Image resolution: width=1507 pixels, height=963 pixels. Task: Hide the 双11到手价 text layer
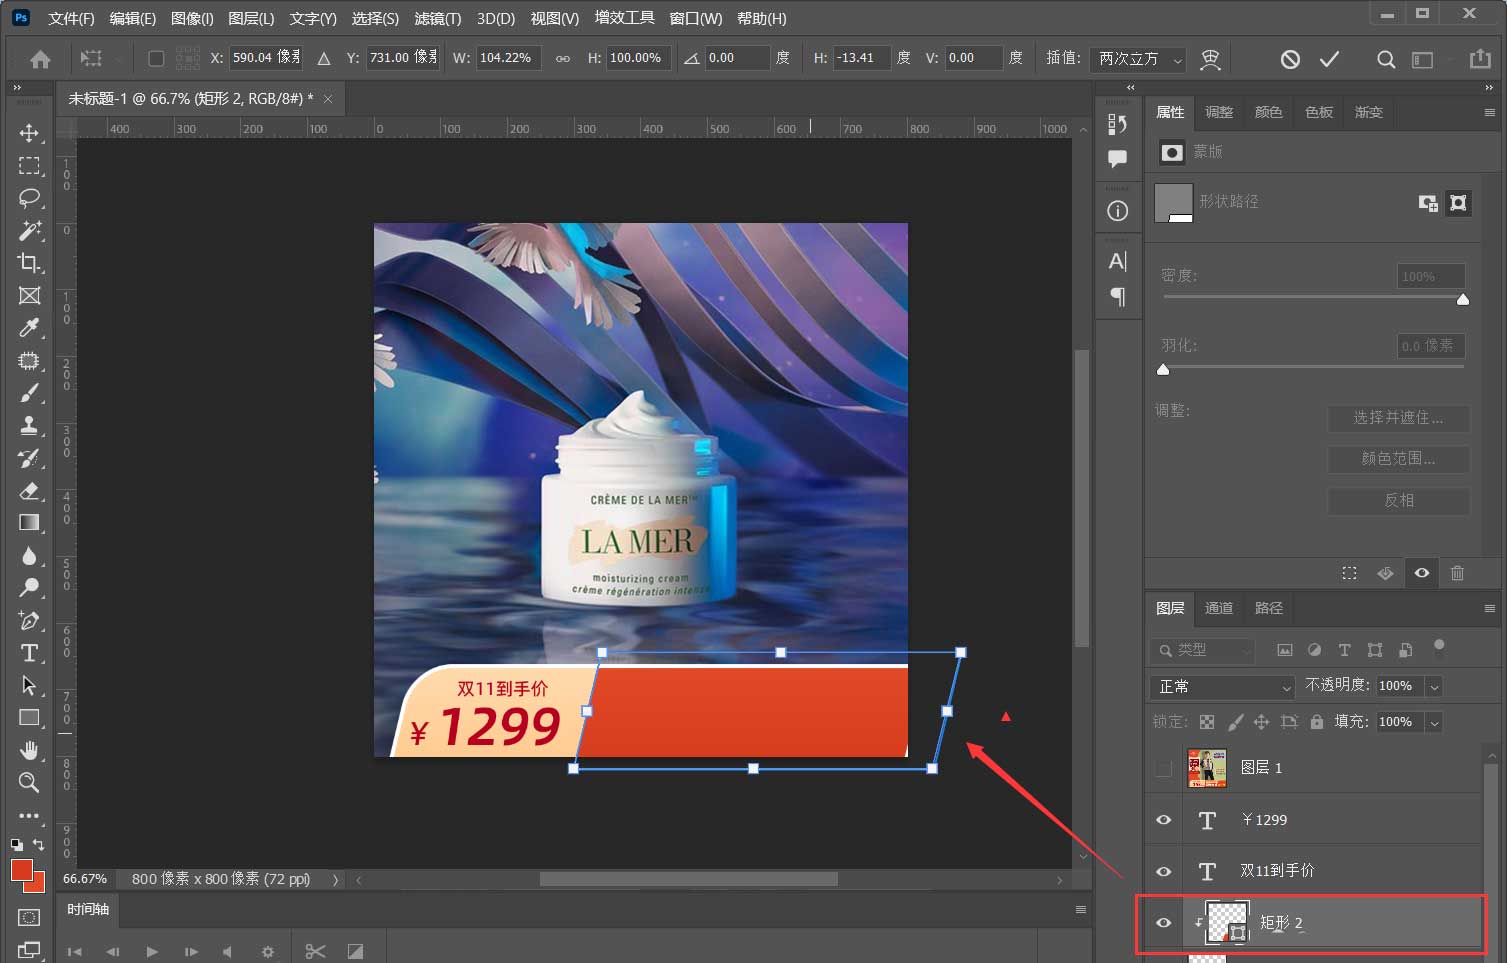(1163, 871)
